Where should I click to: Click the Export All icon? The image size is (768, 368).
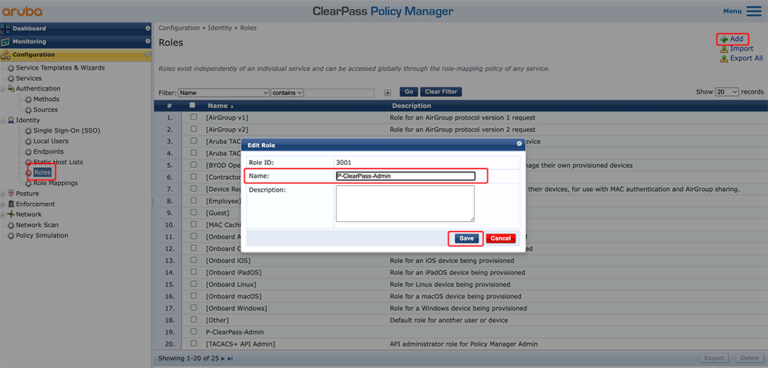[724, 58]
